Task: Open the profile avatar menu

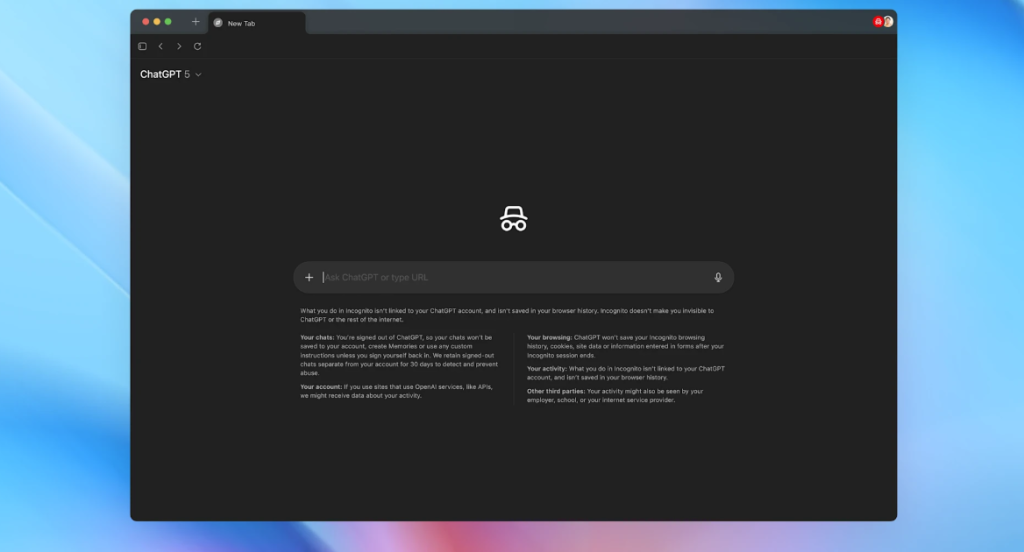Action: (888, 21)
